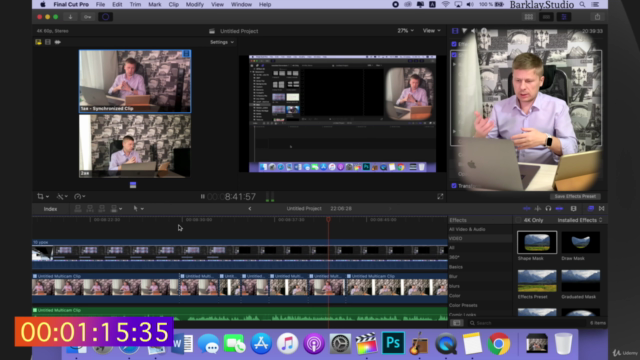Open the viewer View options dropdown
The height and width of the screenshot is (360, 640).
pyautogui.click(x=431, y=31)
